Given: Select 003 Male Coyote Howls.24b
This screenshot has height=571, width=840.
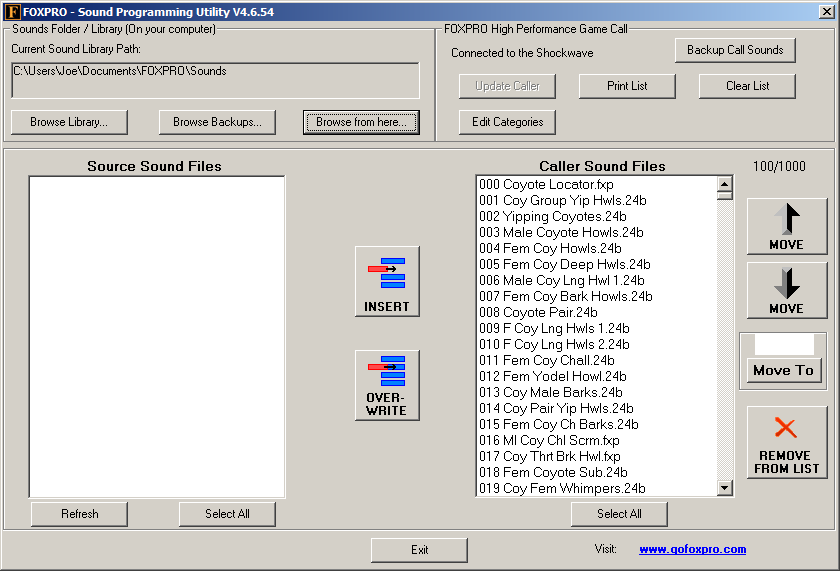Looking at the screenshot, I should (x=597, y=232).
